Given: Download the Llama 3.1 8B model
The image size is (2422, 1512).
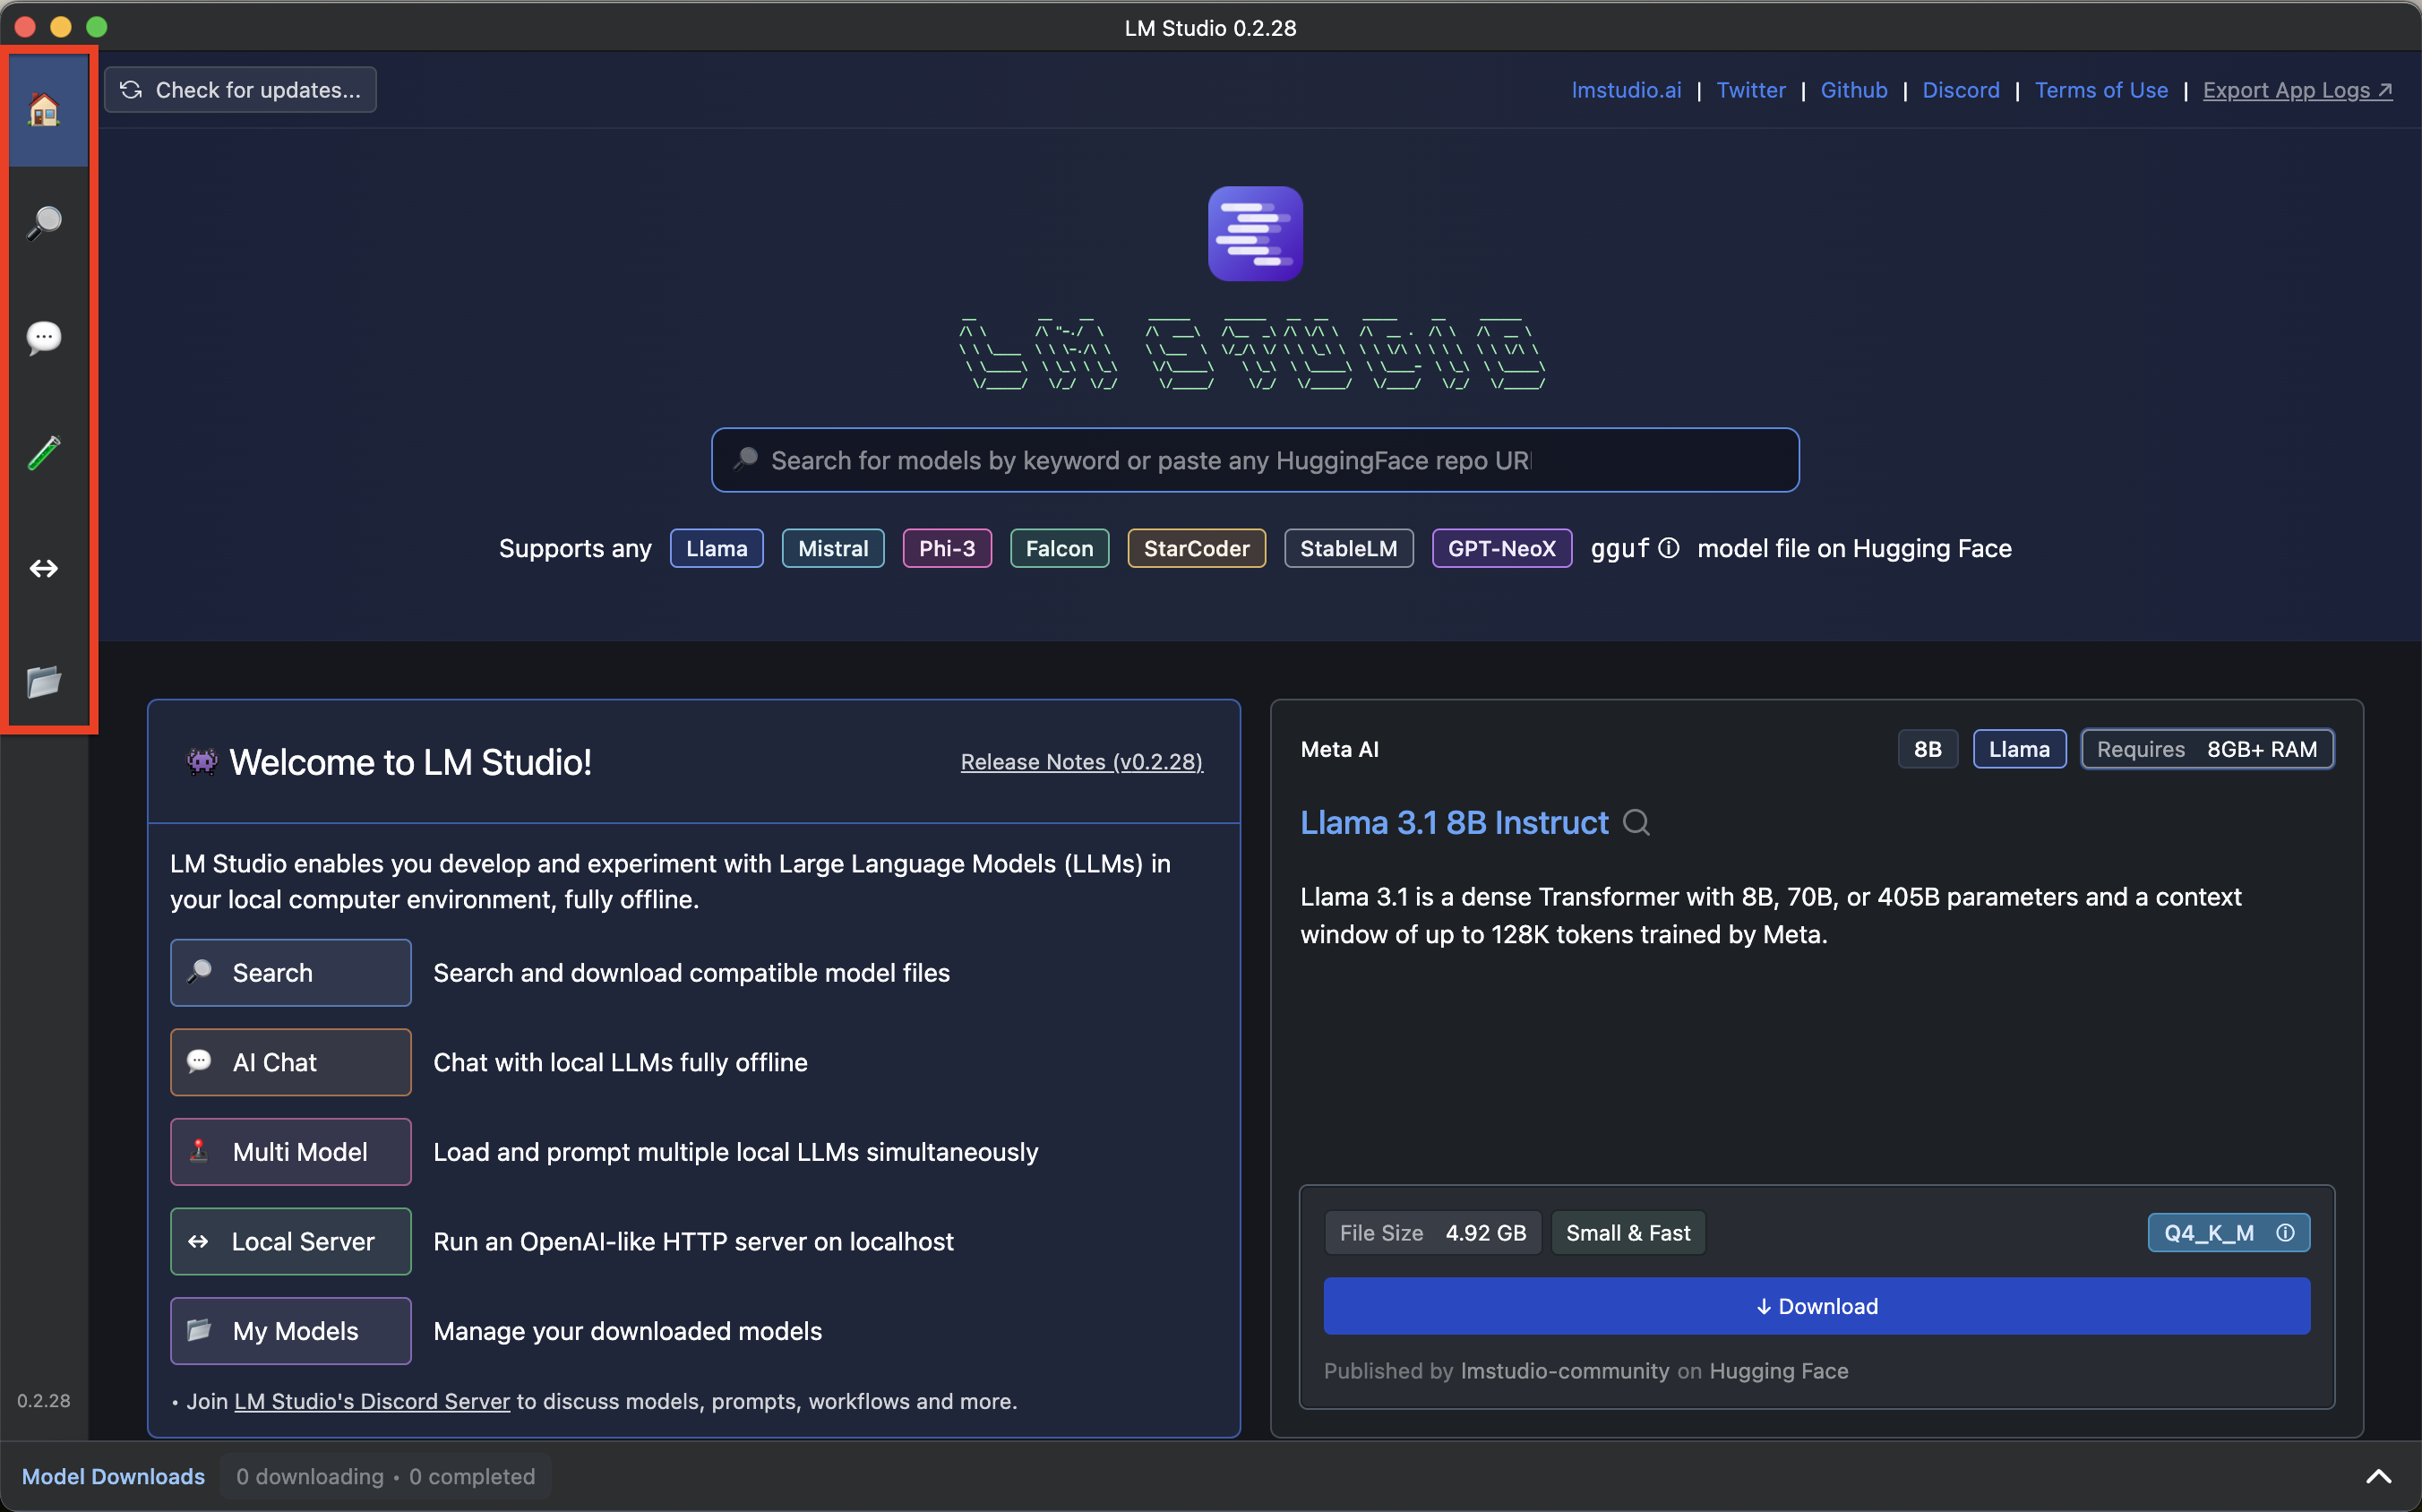Looking at the screenshot, I should point(1816,1306).
